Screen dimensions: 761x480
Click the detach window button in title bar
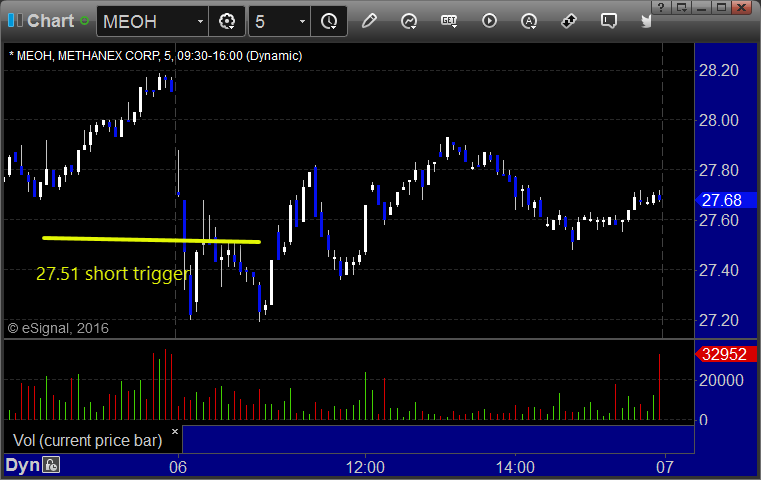[682, 7]
